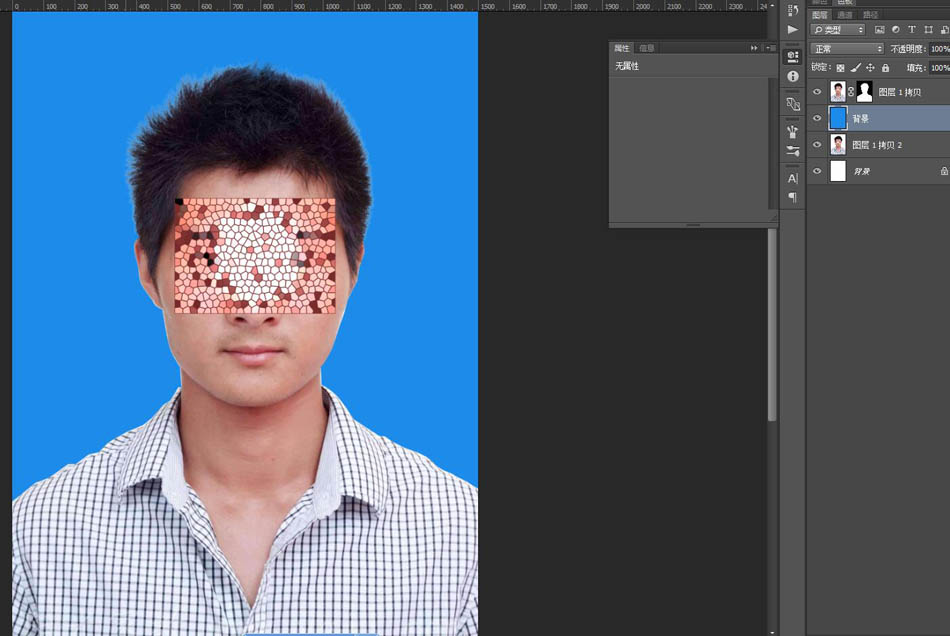Open the blend mode dropdown 正常
The height and width of the screenshot is (636, 950).
[847, 49]
